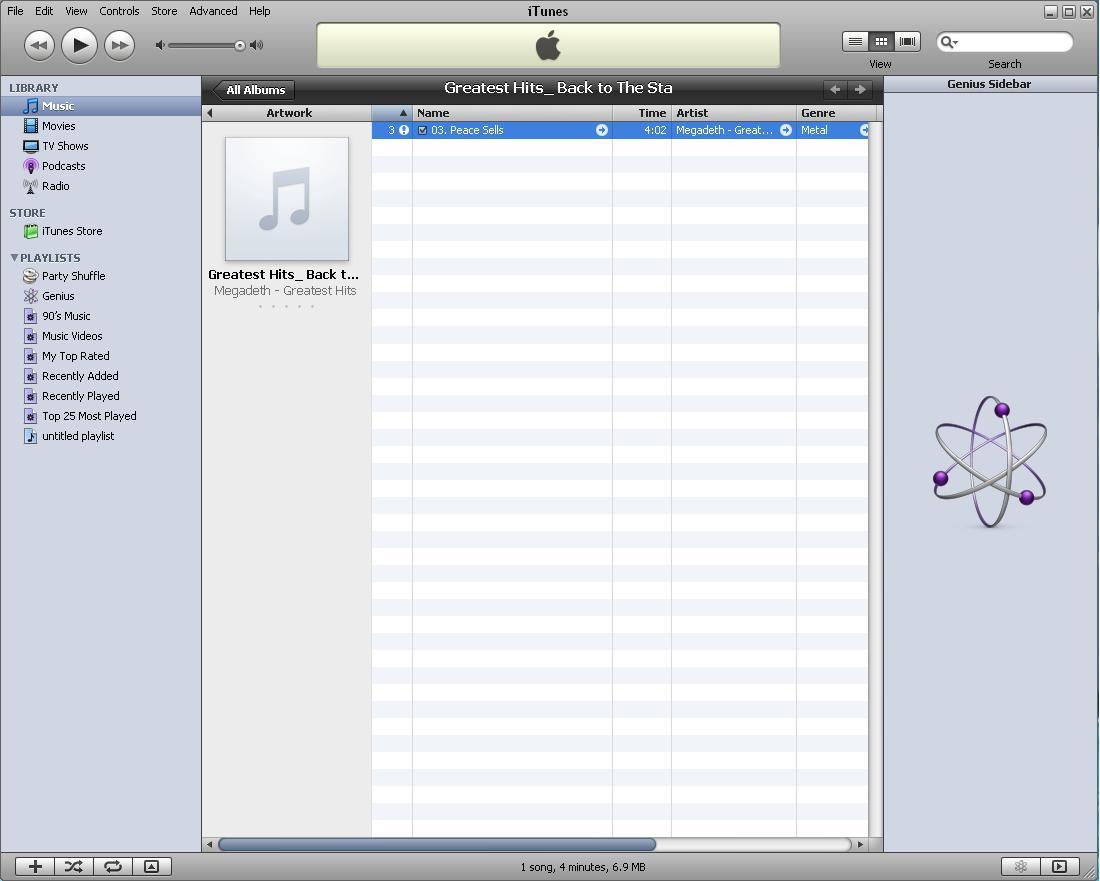The image size is (1100, 881).
Task: Sort by the Time column header
Action: [642, 113]
